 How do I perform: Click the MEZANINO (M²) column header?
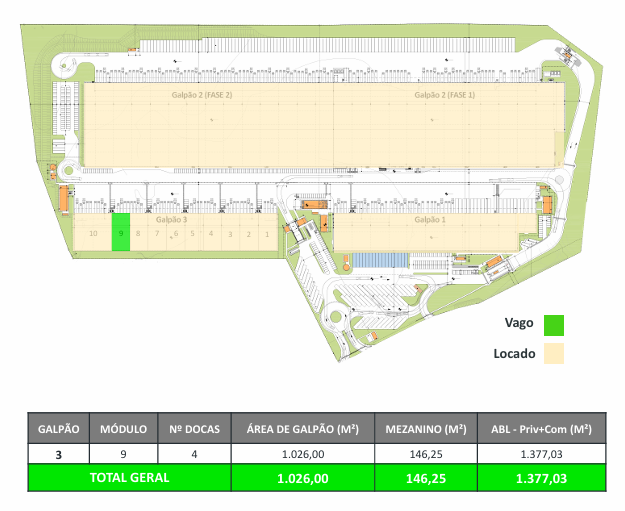(425, 428)
